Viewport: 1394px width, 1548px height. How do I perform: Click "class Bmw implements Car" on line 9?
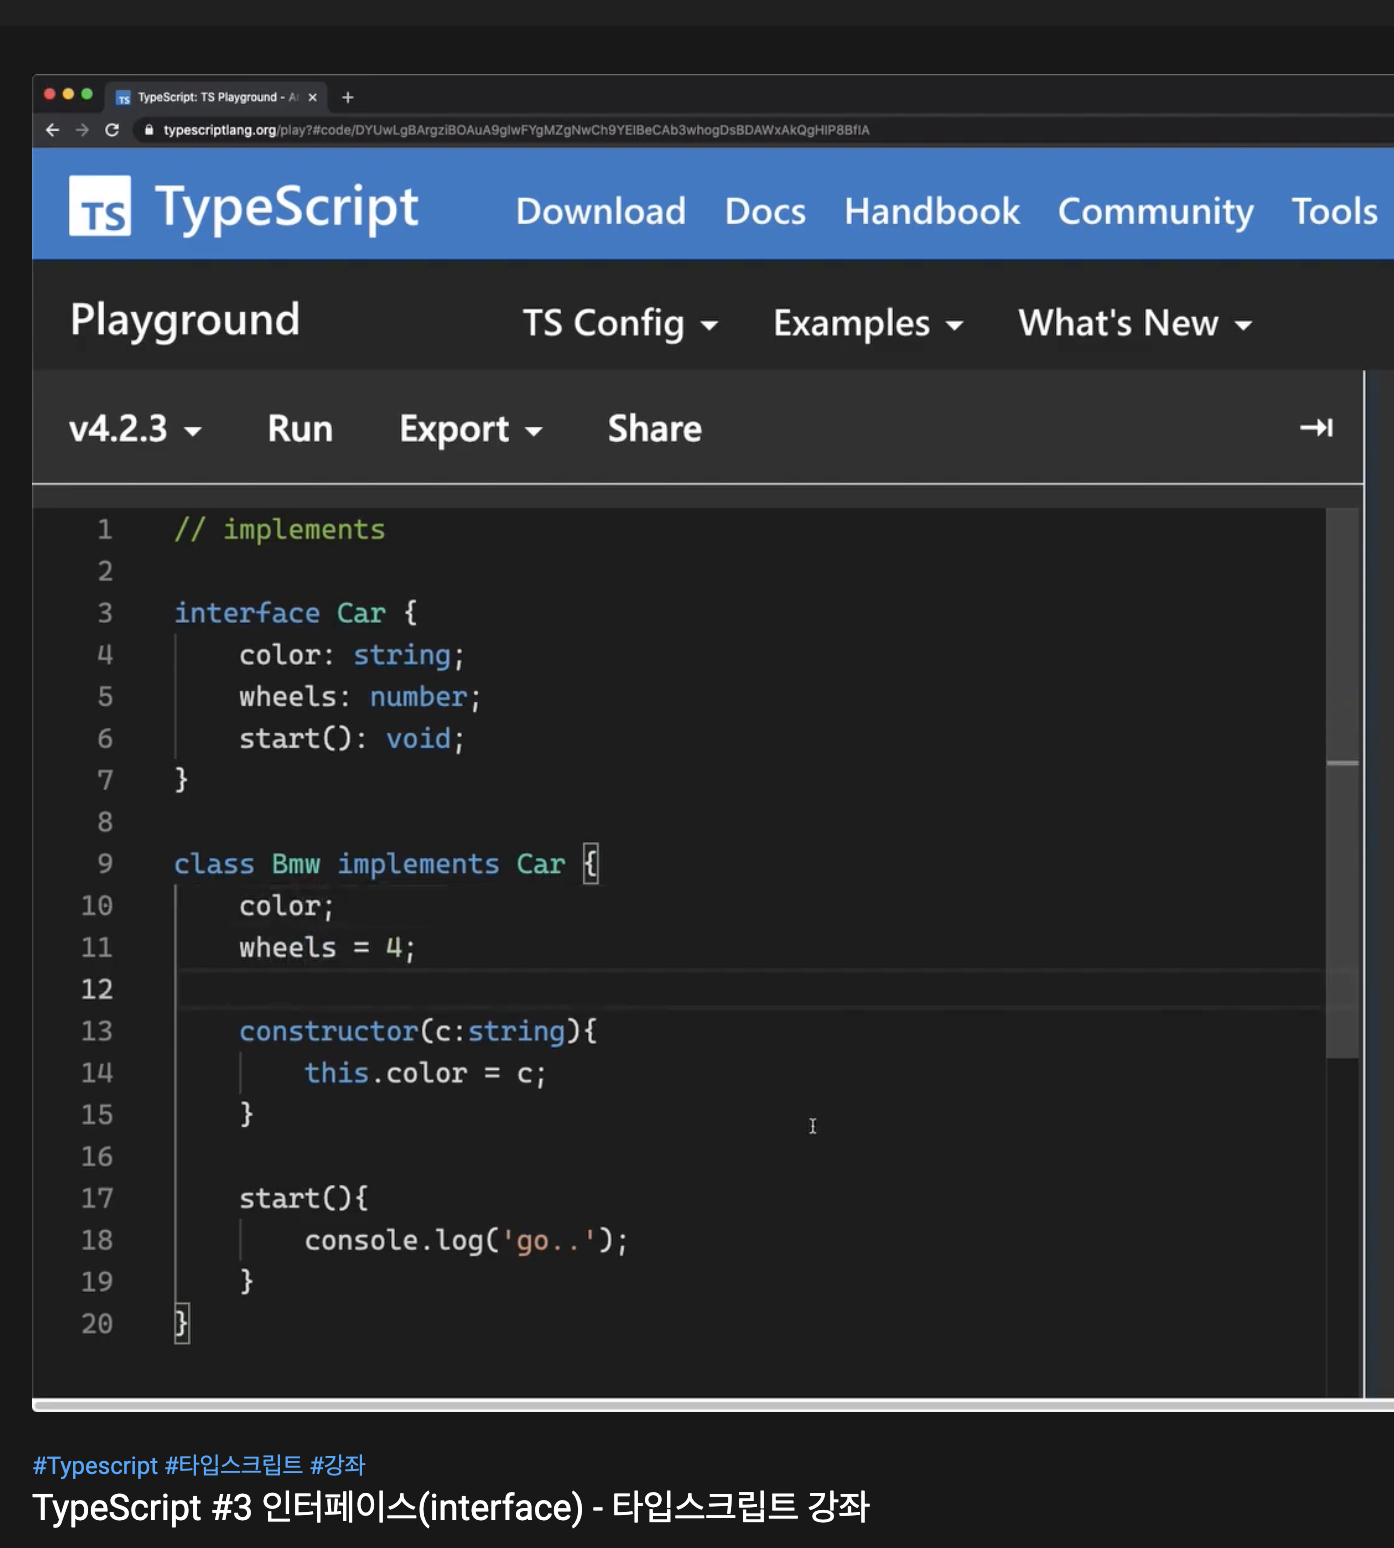(x=370, y=864)
